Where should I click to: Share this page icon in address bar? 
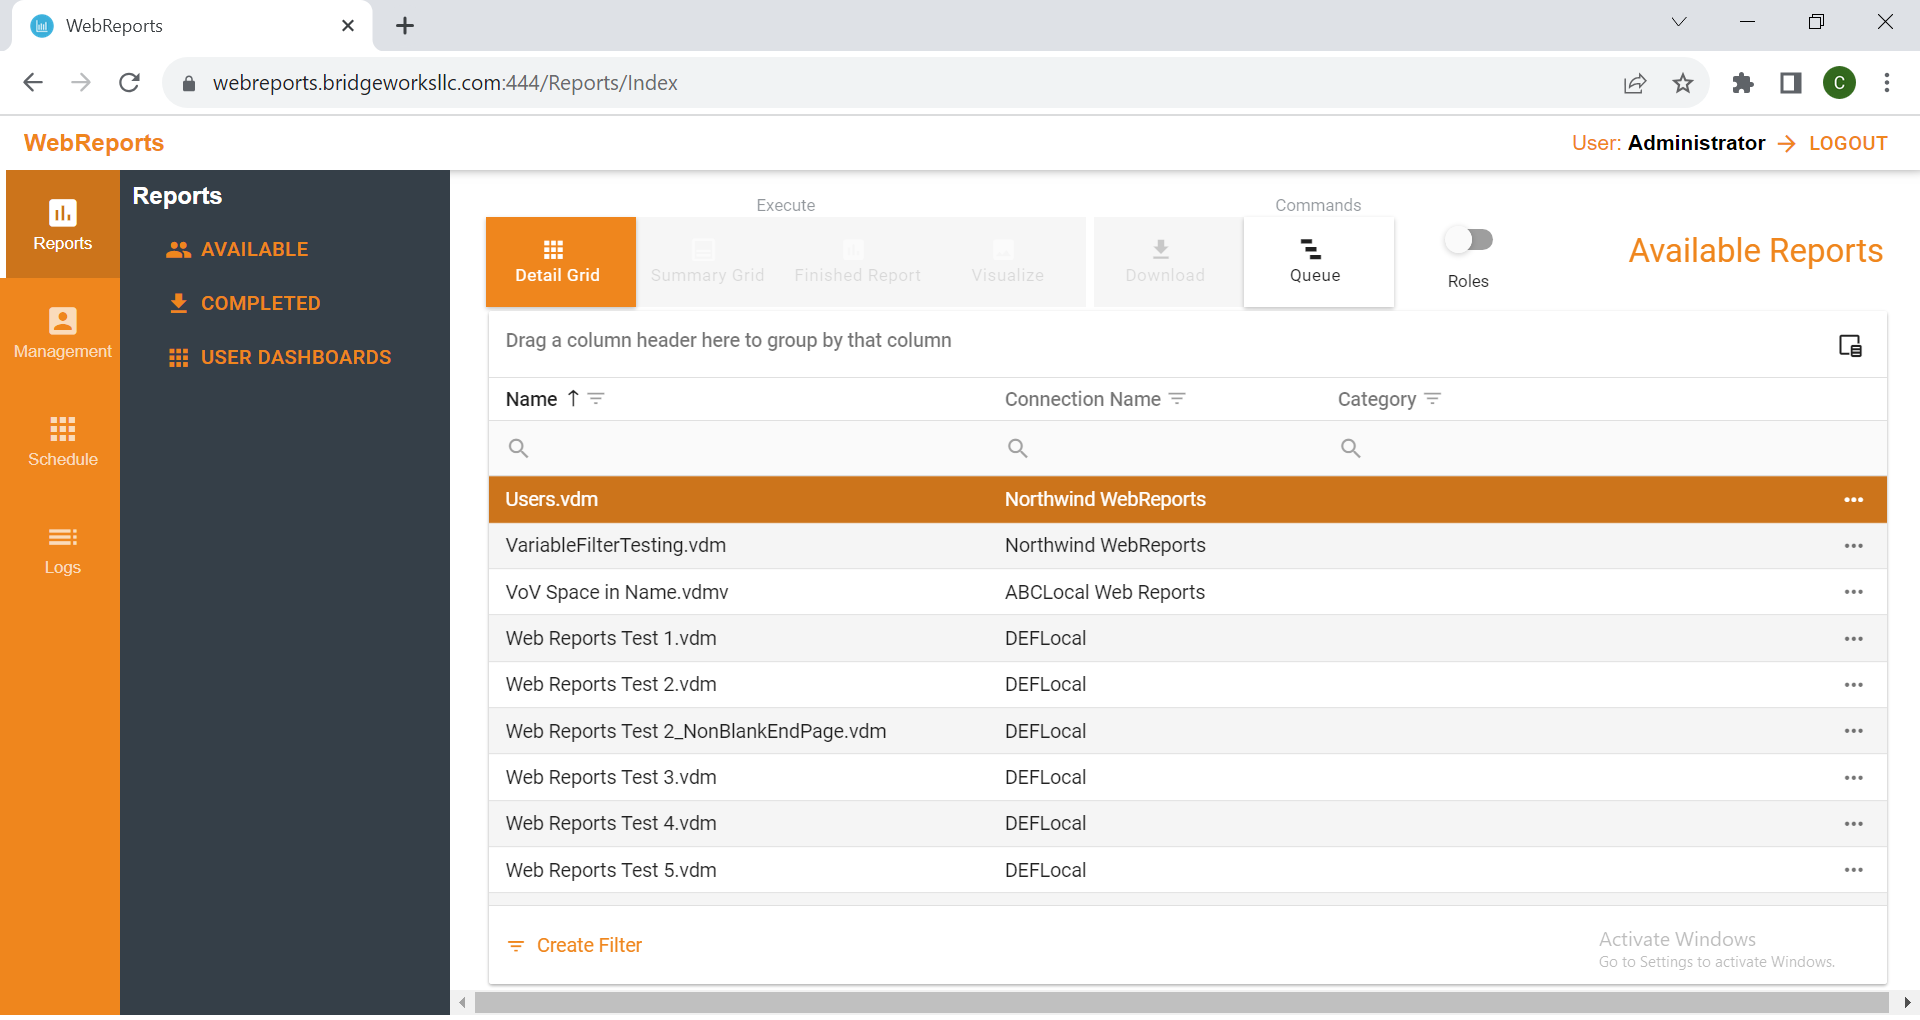click(x=1635, y=83)
